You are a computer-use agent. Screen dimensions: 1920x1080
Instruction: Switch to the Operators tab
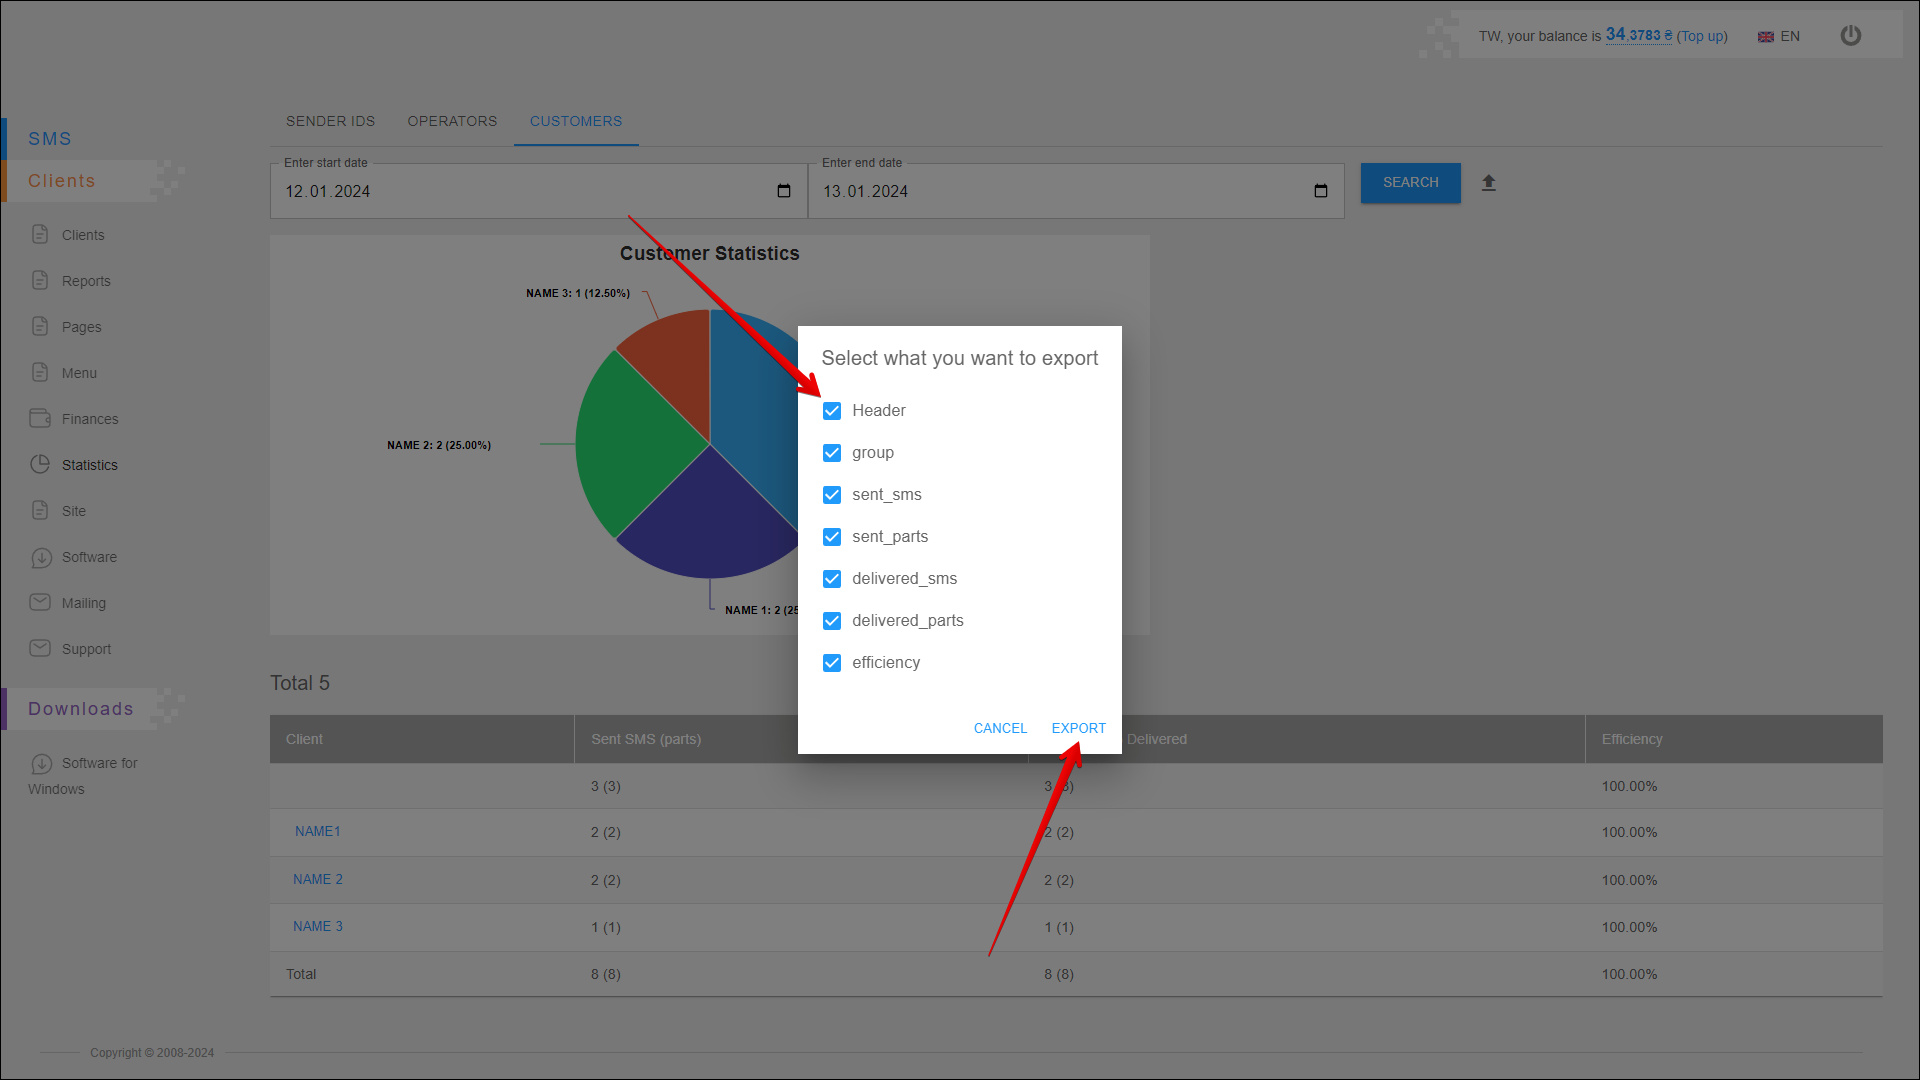452,121
